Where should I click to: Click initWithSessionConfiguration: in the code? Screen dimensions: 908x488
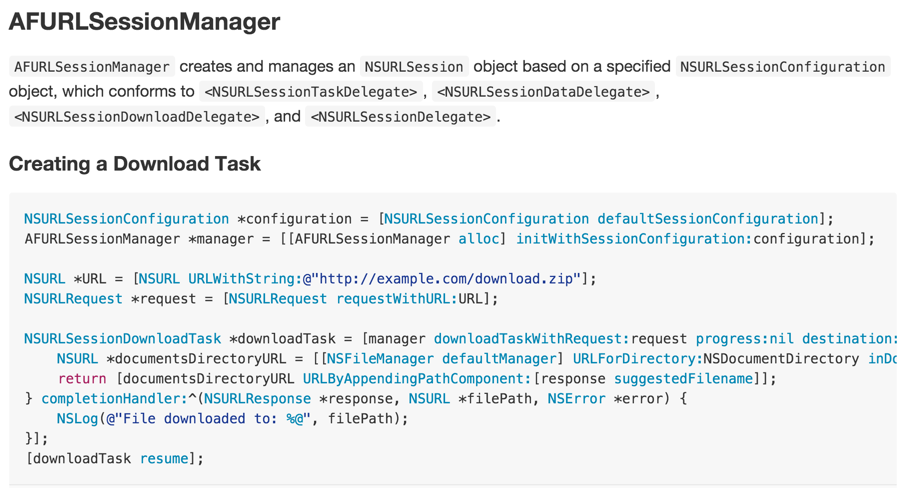click(633, 239)
